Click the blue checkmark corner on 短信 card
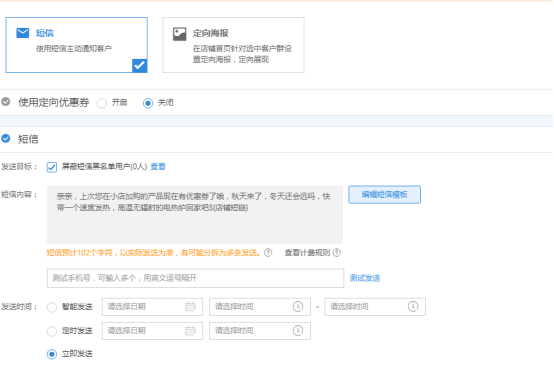Image resolution: width=554 pixels, height=372 pixels. (140, 65)
